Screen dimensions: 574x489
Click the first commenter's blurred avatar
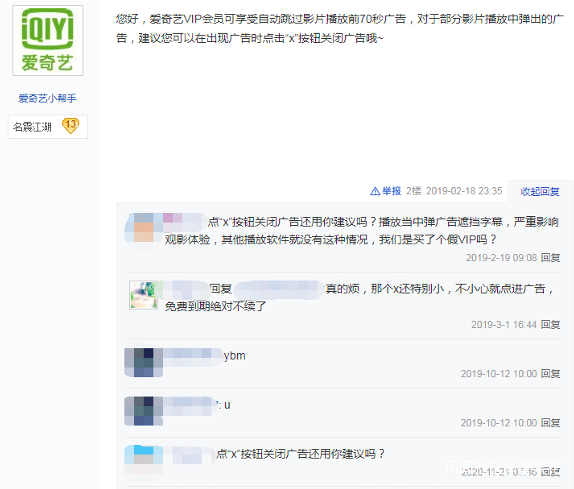click(x=144, y=228)
